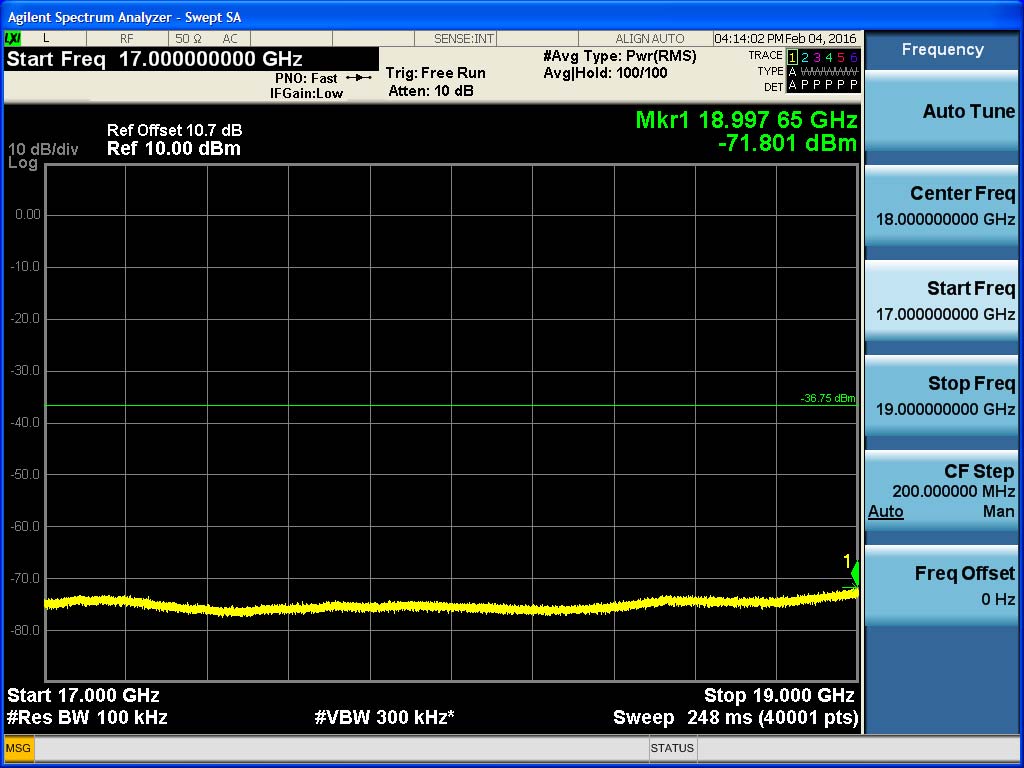The height and width of the screenshot is (768, 1024).
Task: Click the DET row label
Action: coord(773,86)
